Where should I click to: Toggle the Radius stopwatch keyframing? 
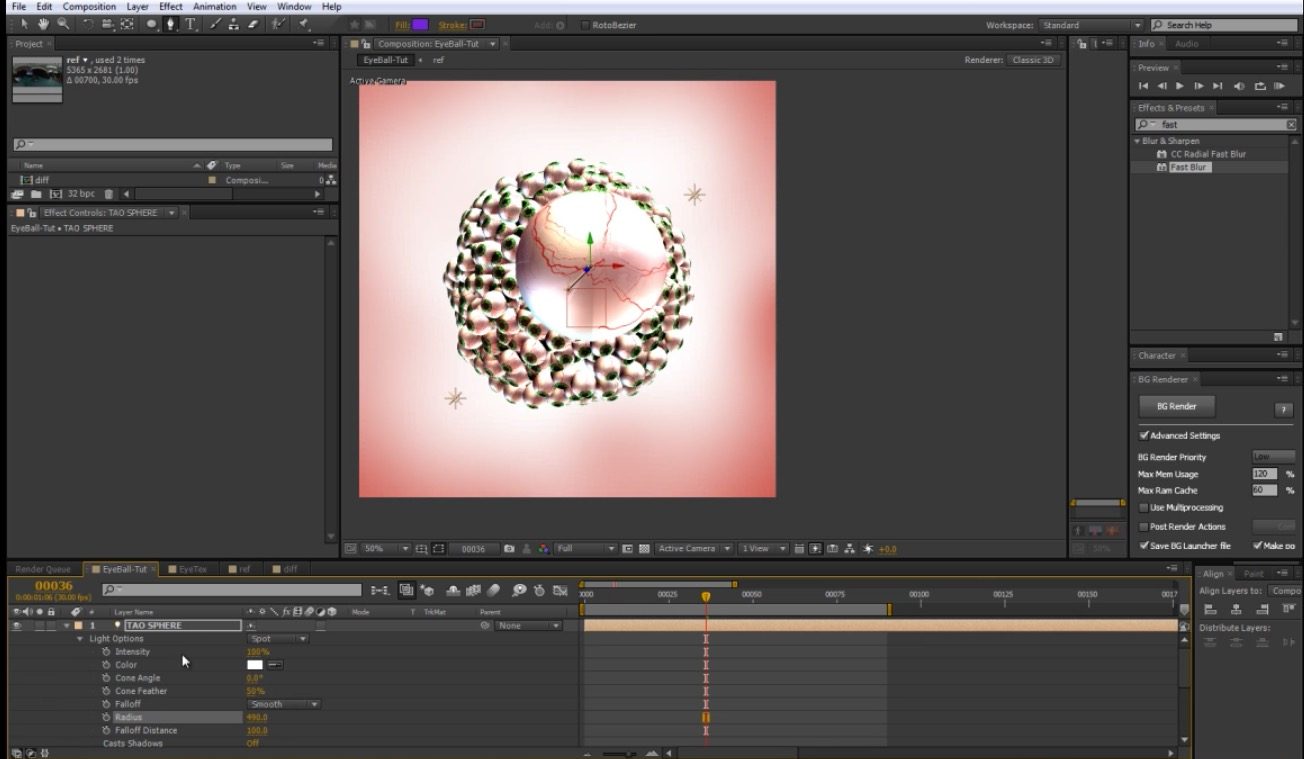click(x=106, y=717)
